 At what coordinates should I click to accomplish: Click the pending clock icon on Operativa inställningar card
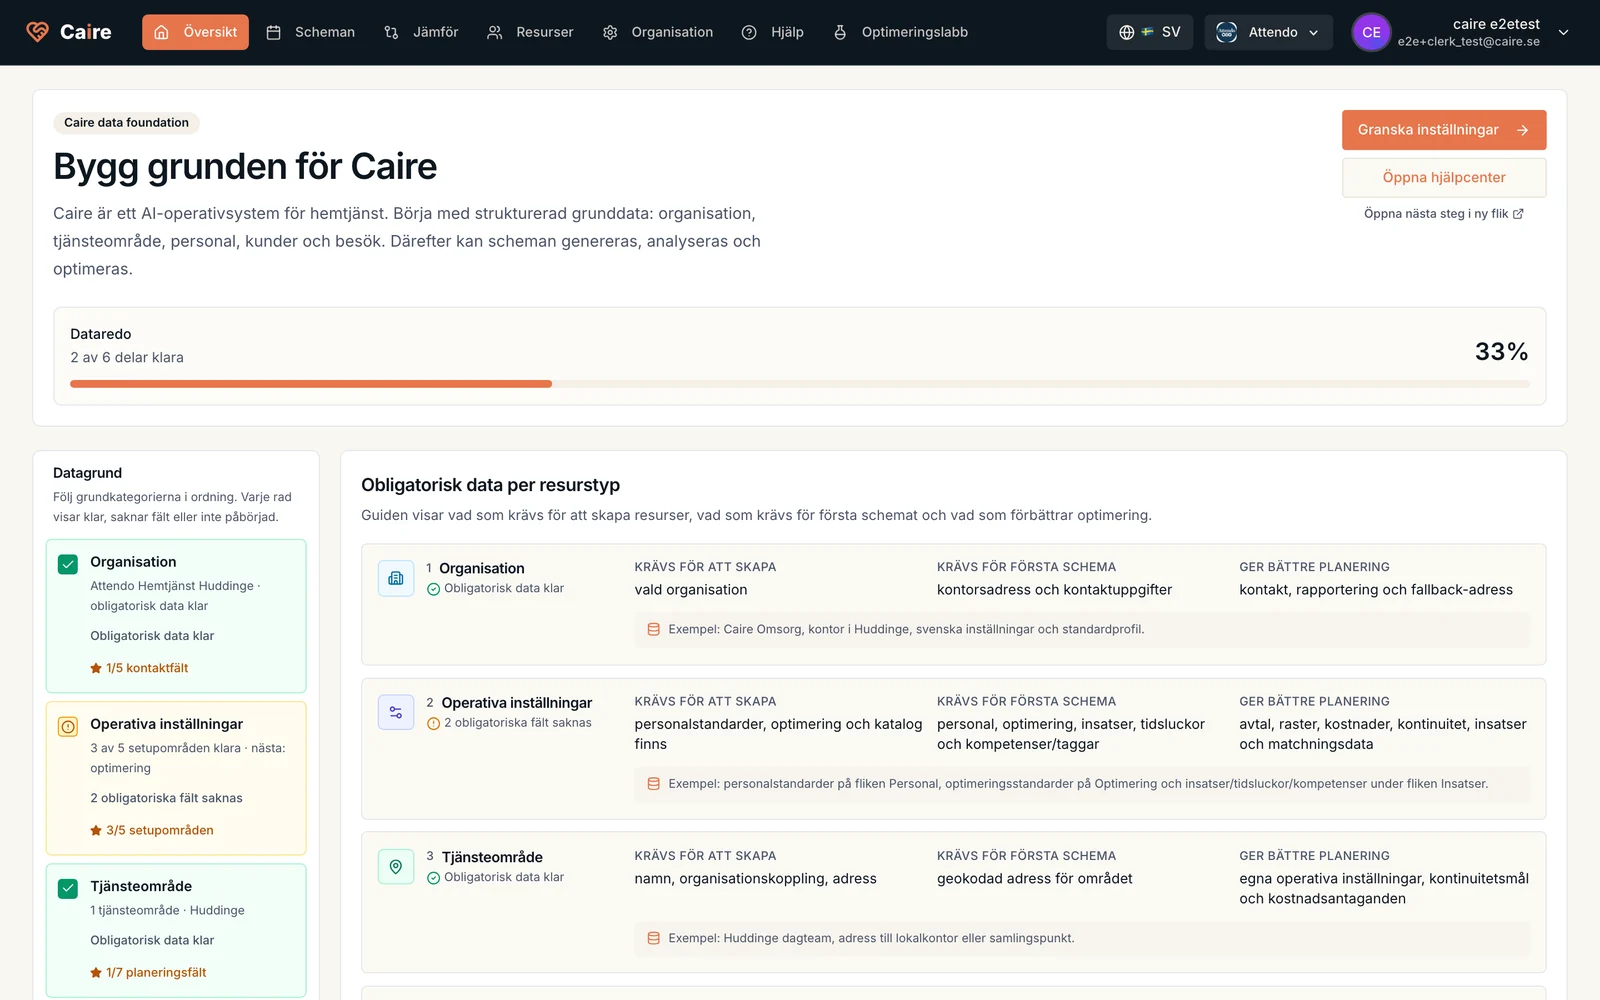point(68,727)
